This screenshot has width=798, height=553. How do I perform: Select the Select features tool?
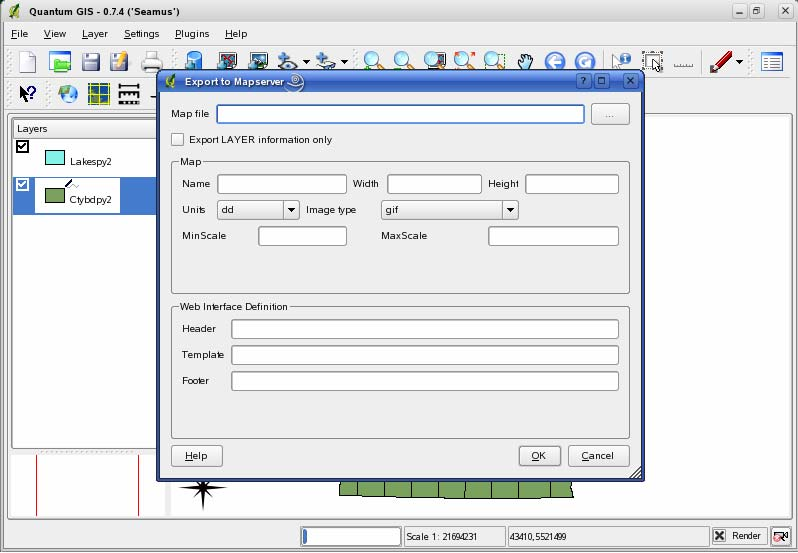[652, 62]
